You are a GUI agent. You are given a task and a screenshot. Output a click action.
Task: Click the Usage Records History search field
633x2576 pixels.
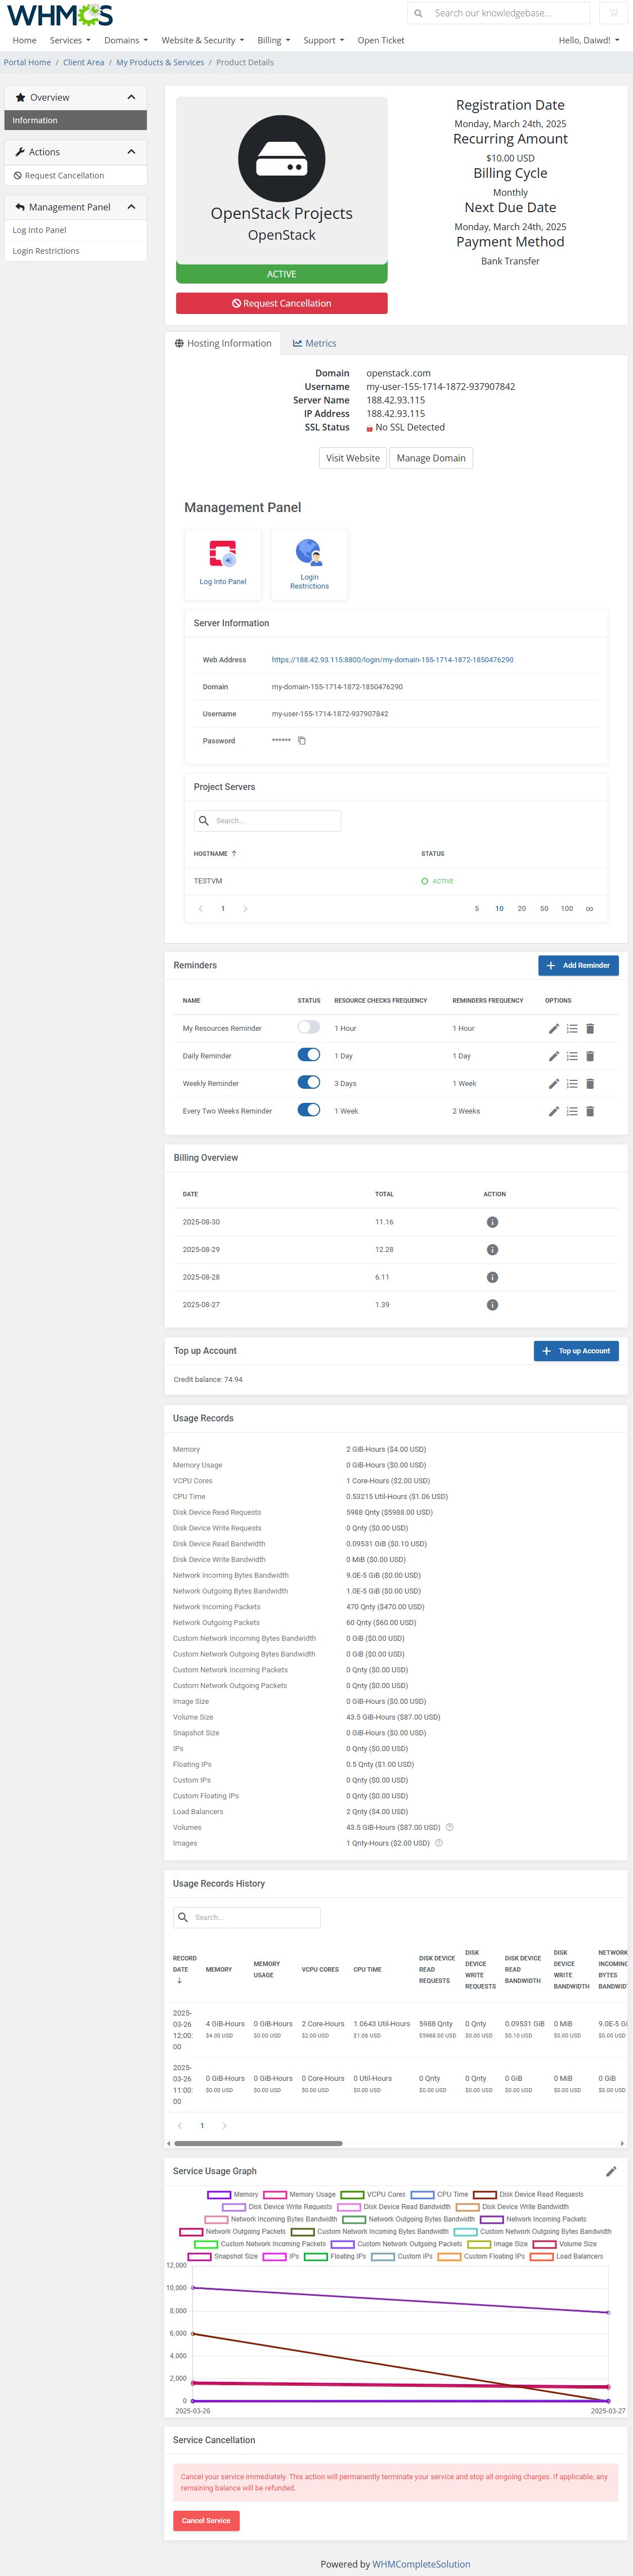point(247,1917)
